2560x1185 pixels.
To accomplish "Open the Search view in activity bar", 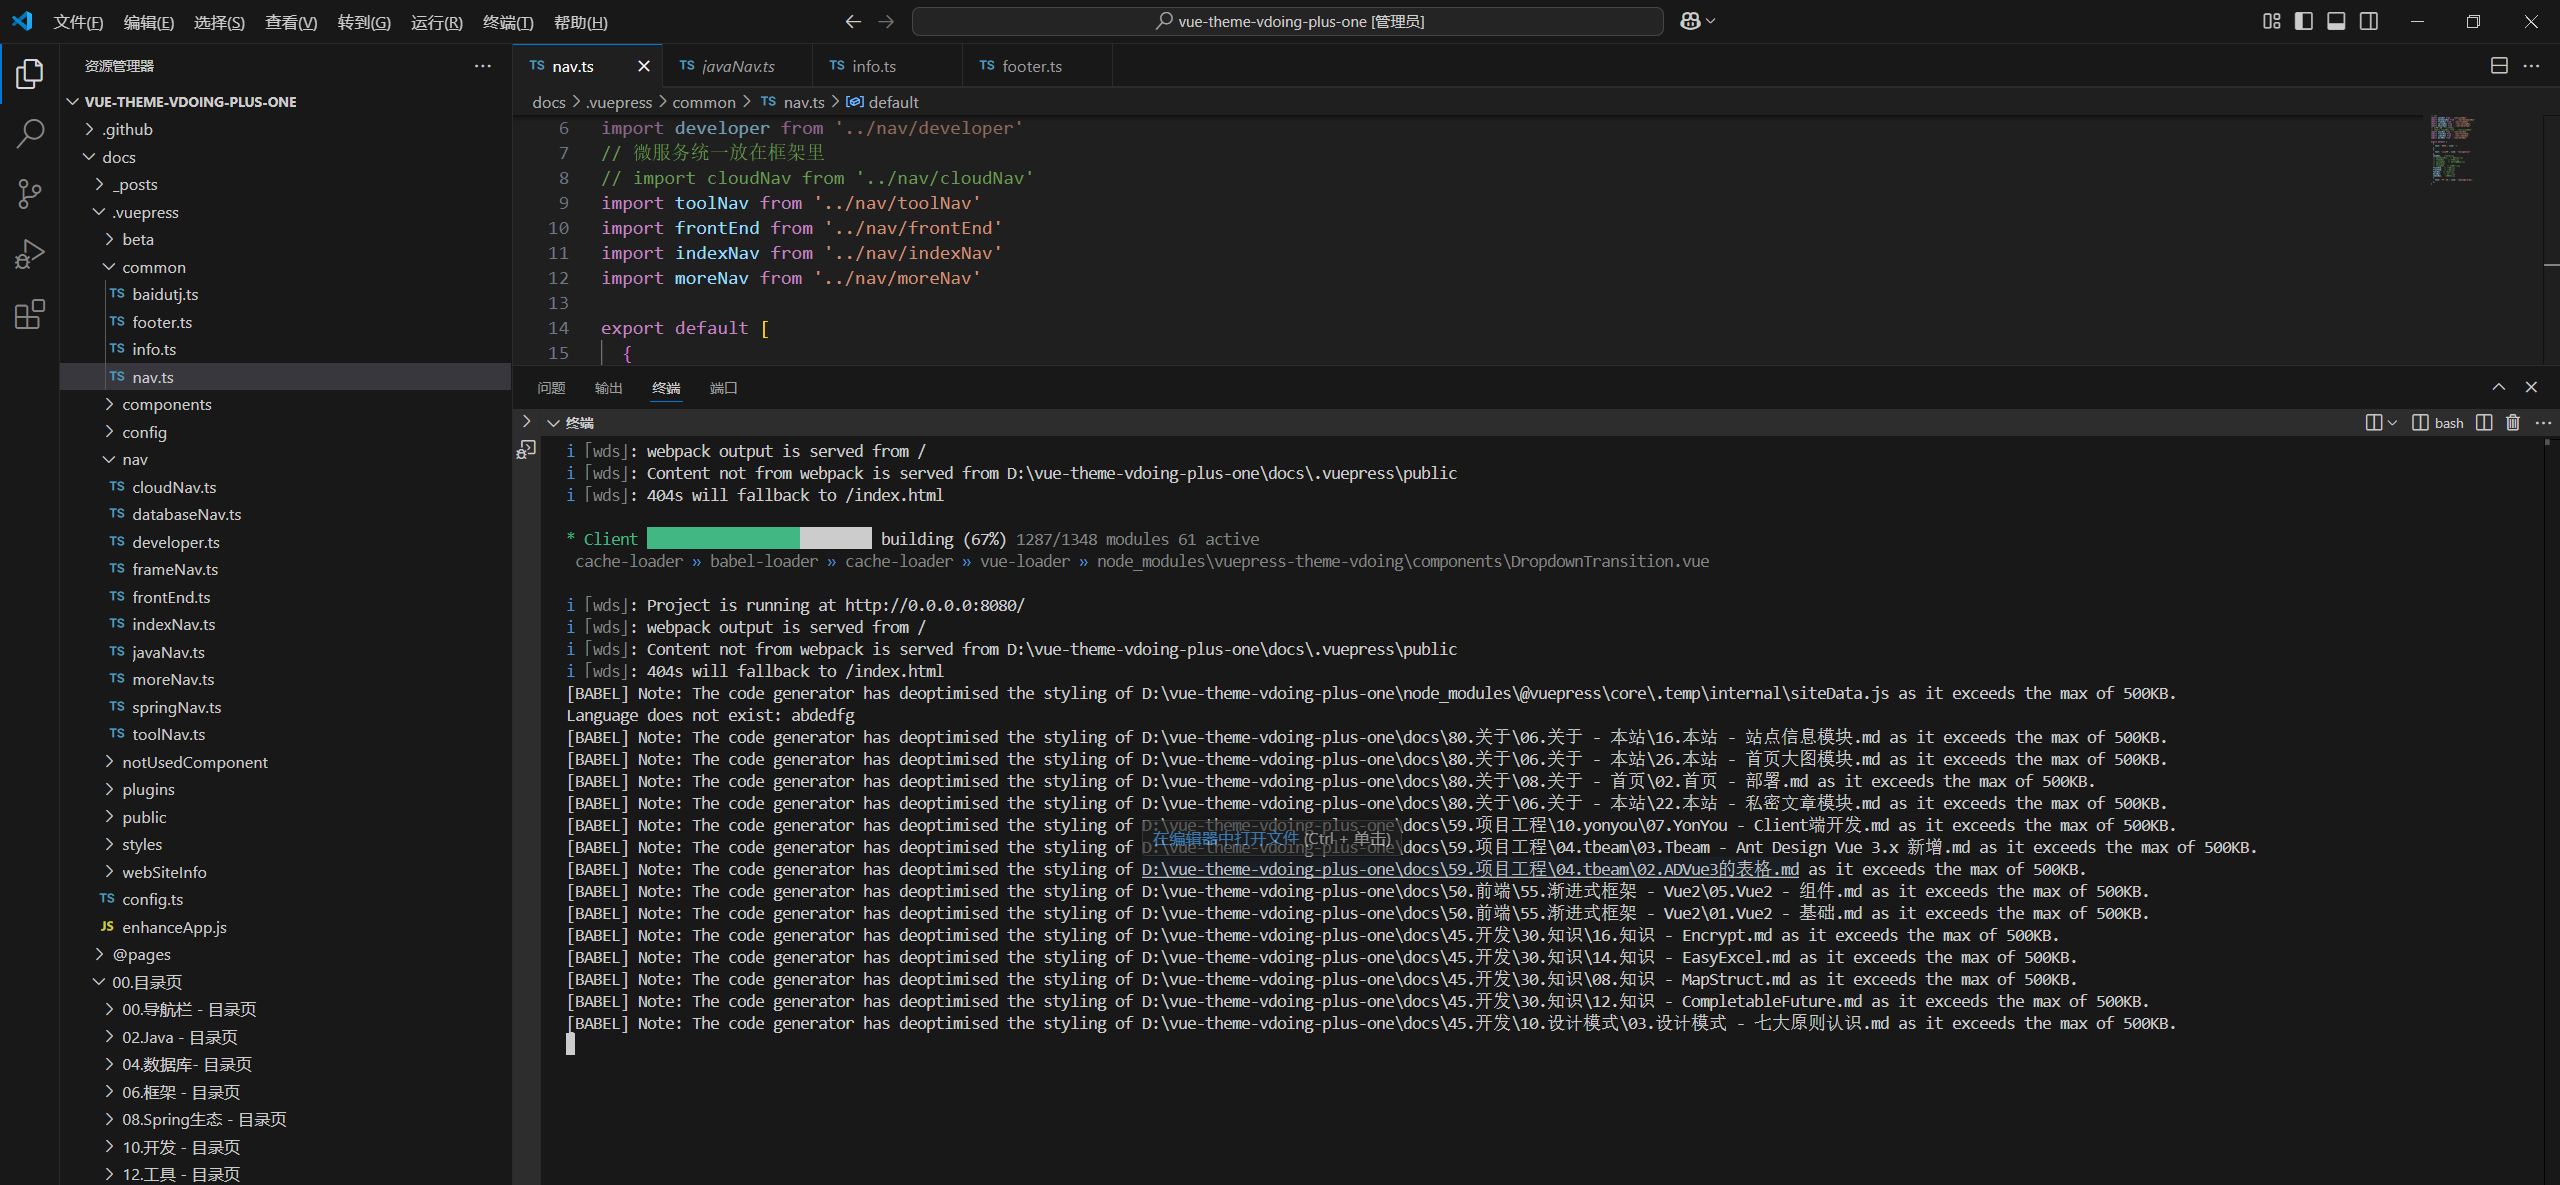I will tap(30, 133).
